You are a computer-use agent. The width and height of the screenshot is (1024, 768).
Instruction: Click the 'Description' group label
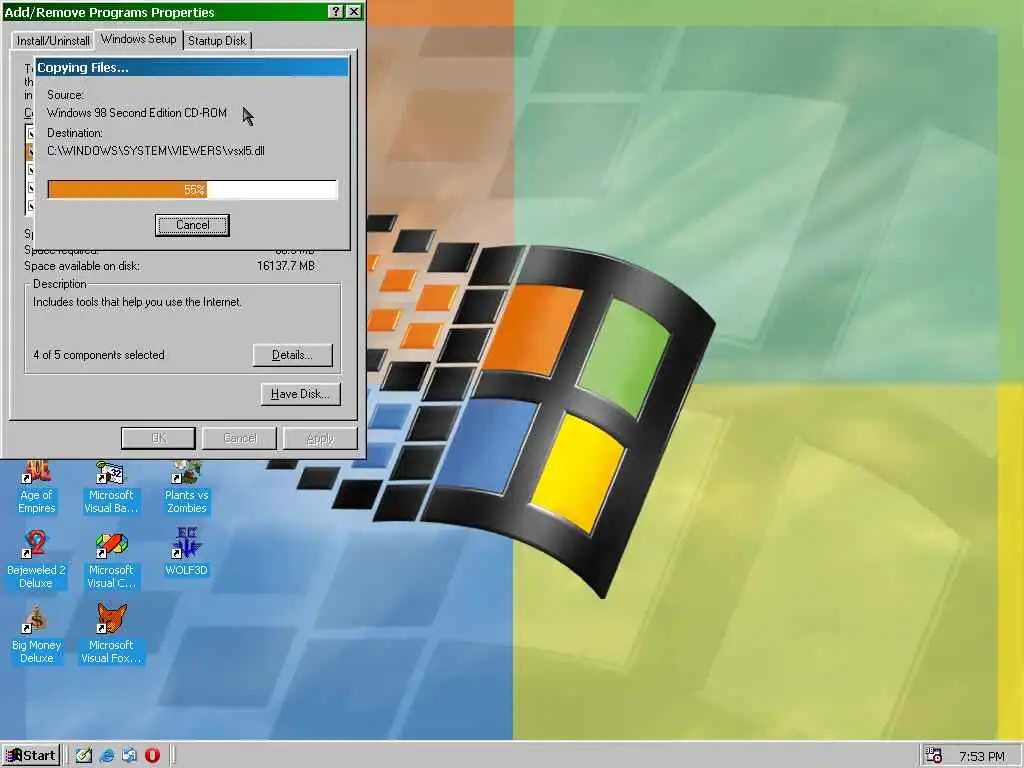(x=59, y=283)
